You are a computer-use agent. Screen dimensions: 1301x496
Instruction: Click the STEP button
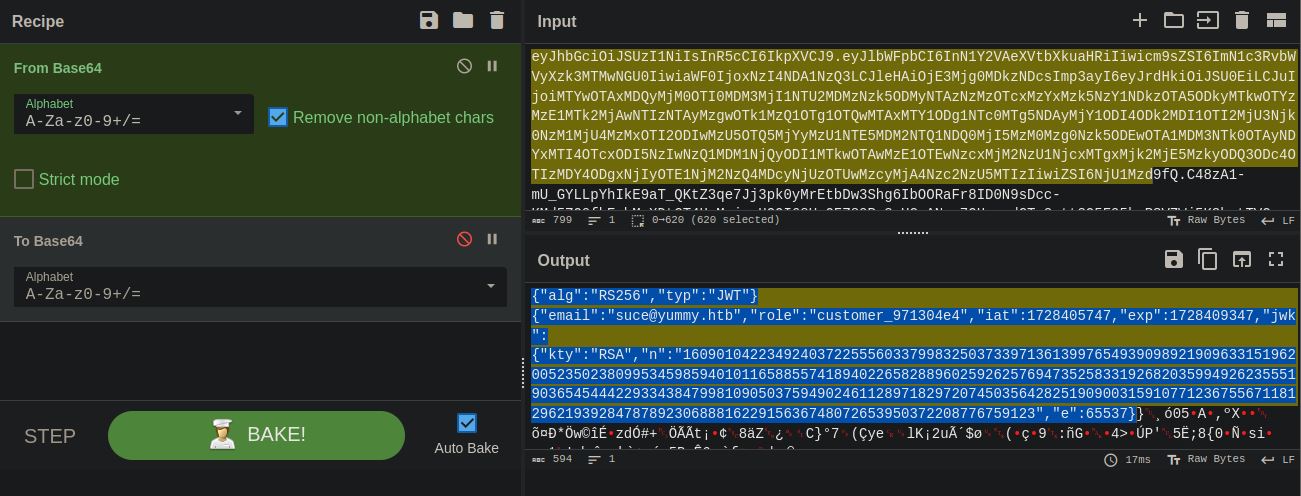(50, 436)
